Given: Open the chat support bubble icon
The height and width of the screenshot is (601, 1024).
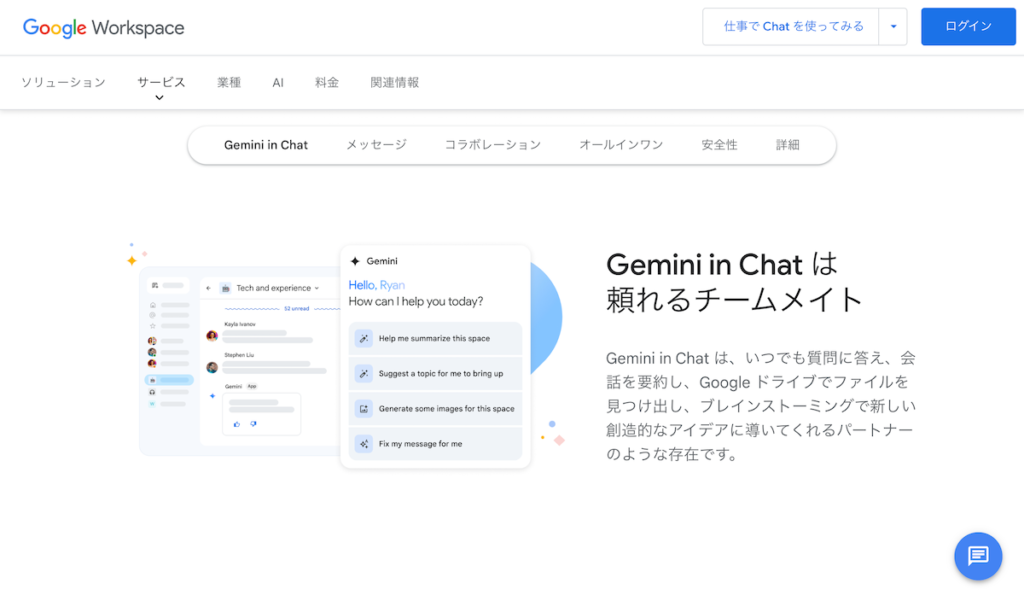Looking at the screenshot, I should tap(978, 556).
